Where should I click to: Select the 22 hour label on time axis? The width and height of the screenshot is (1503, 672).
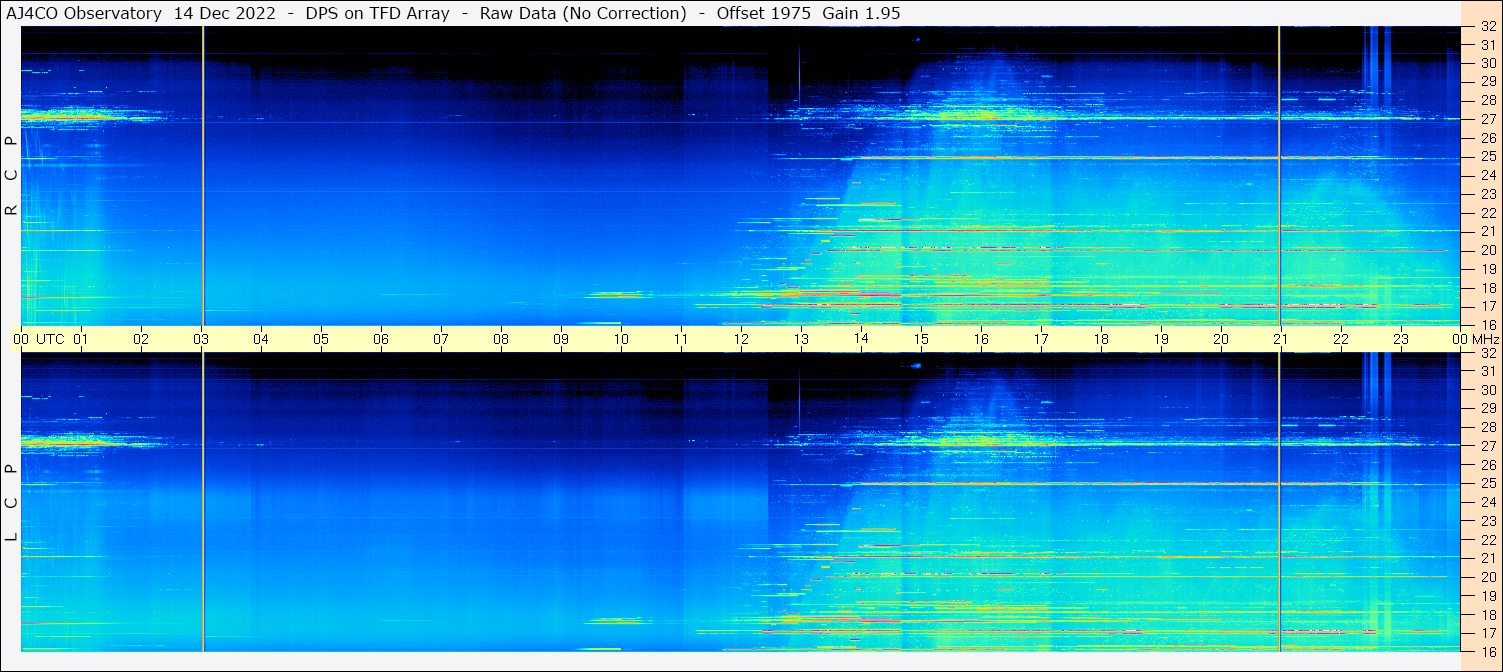tap(1341, 339)
